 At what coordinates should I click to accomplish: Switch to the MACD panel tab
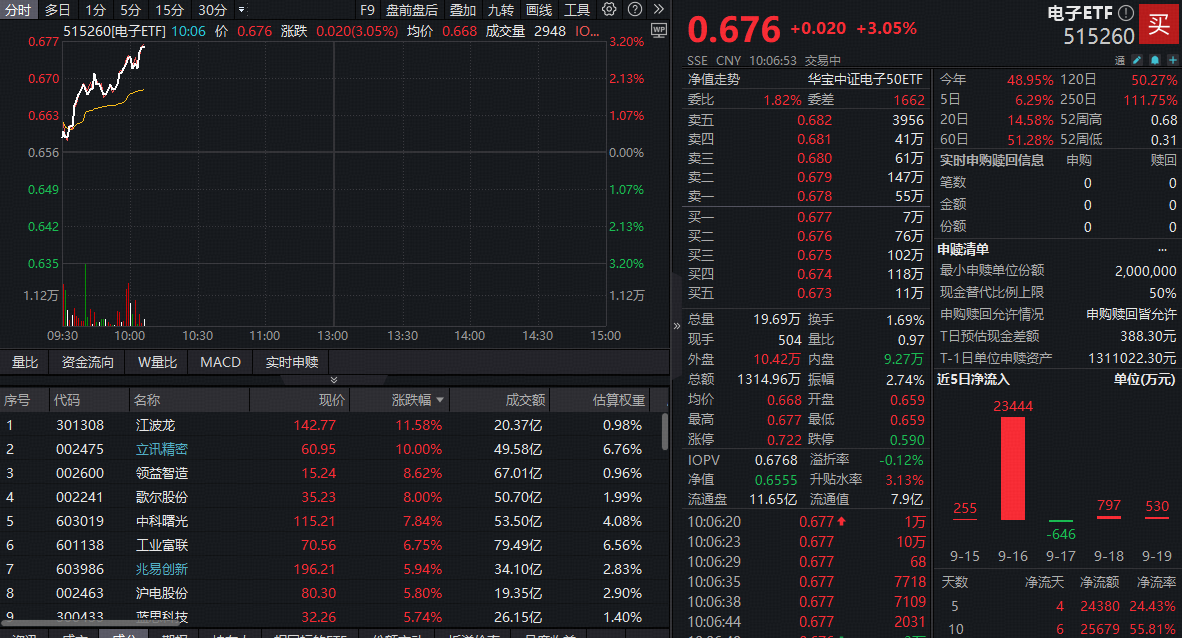[x=219, y=362]
